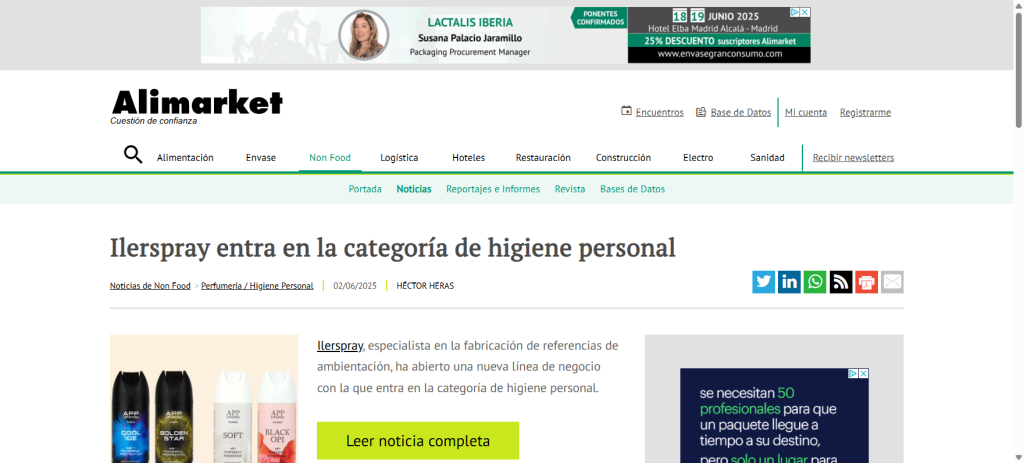The image size is (1024, 463).
Task: Open Bases de Datos sub-tab
Action: 632,189
